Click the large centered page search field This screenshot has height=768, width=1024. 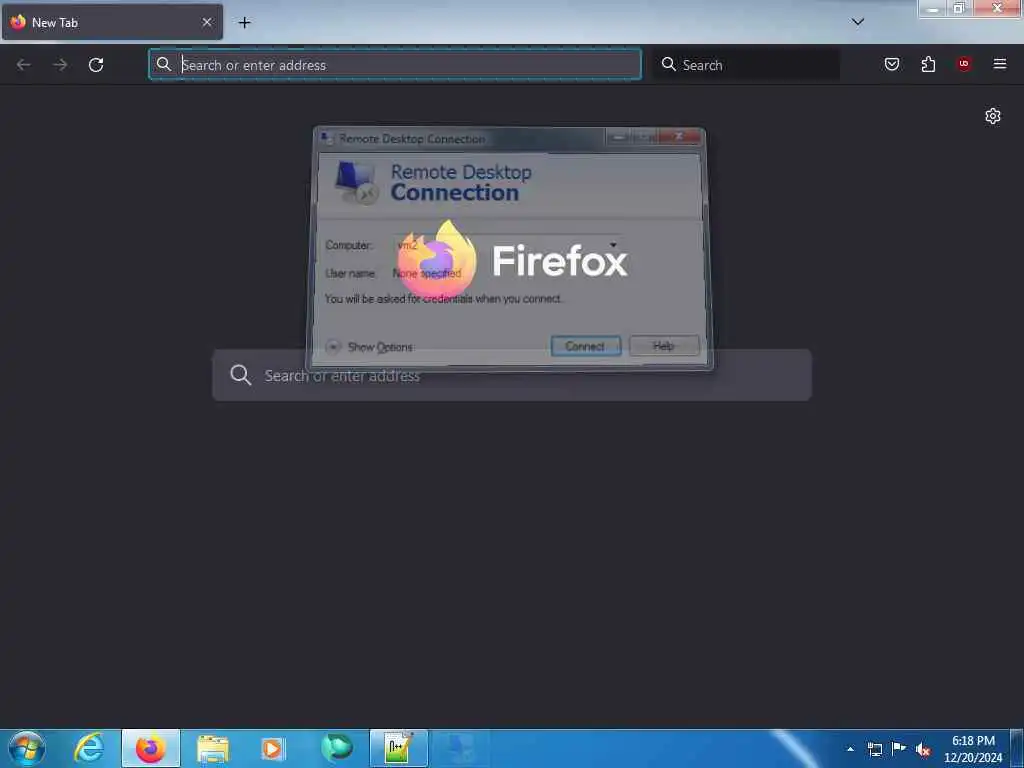pyautogui.click(x=512, y=375)
